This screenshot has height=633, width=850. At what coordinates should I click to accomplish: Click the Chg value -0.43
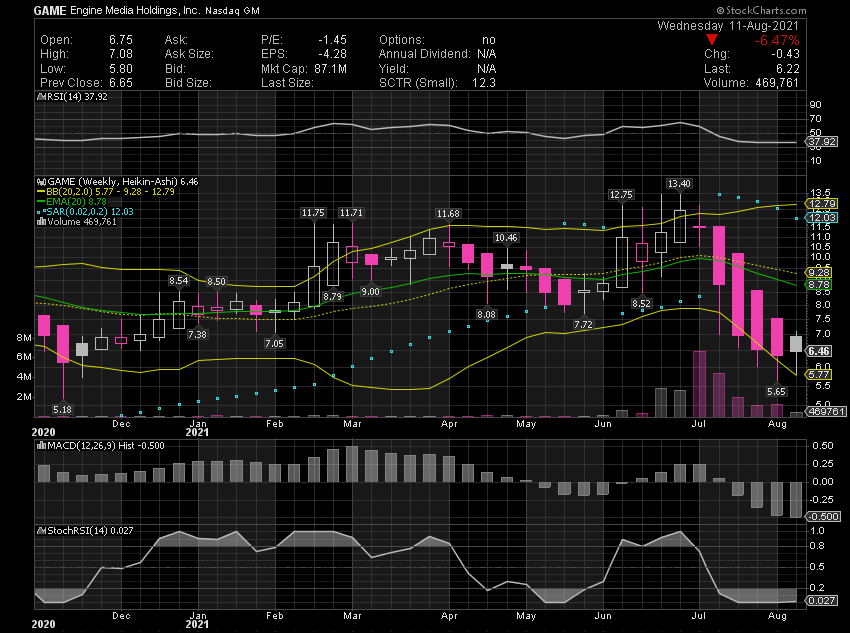[785, 54]
